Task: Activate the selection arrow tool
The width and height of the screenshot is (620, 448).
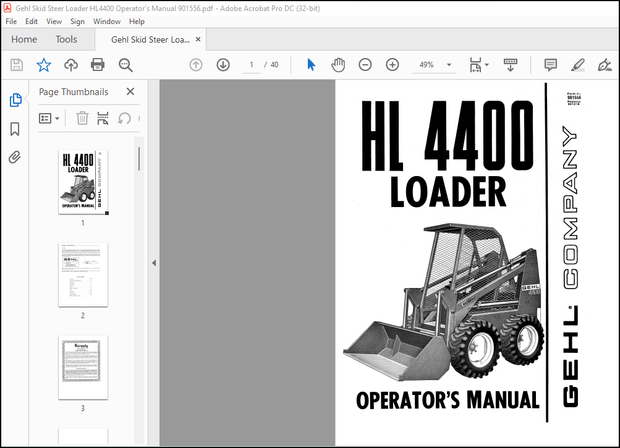Action: click(311, 65)
